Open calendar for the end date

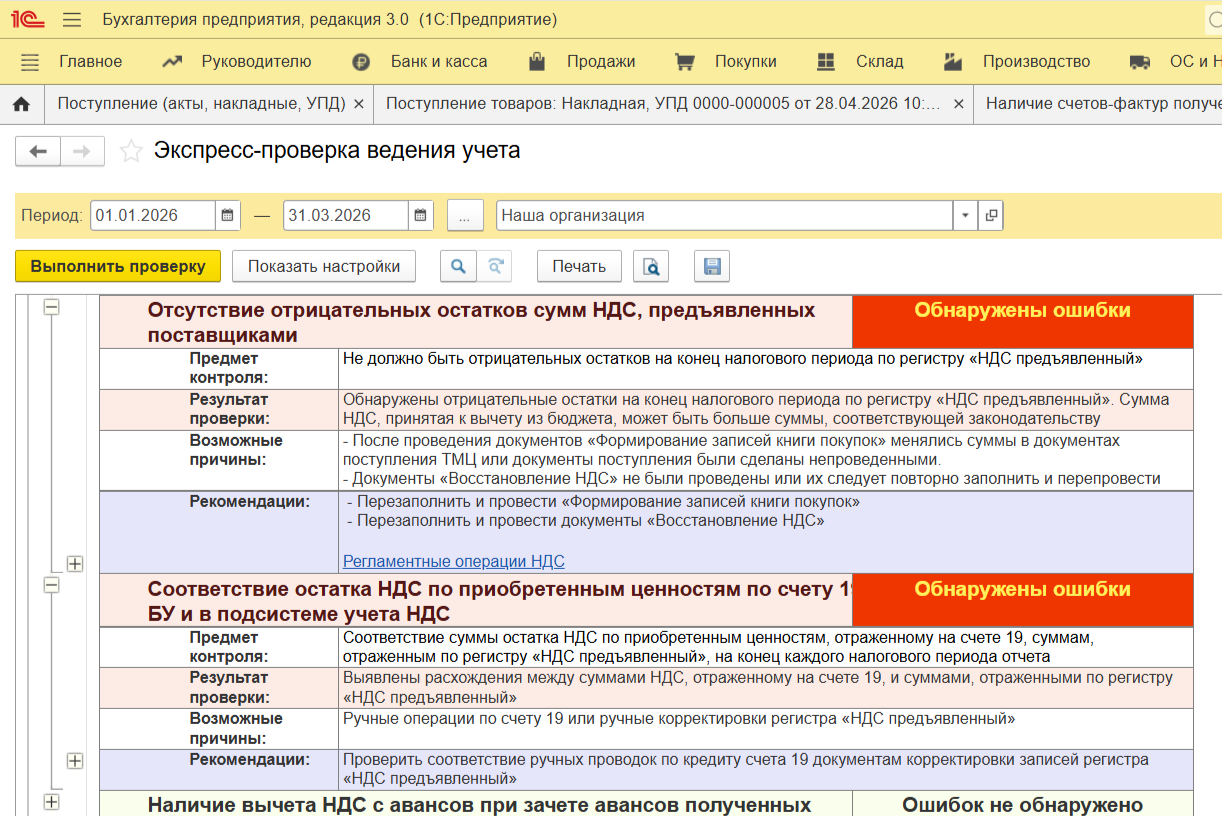click(x=421, y=215)
